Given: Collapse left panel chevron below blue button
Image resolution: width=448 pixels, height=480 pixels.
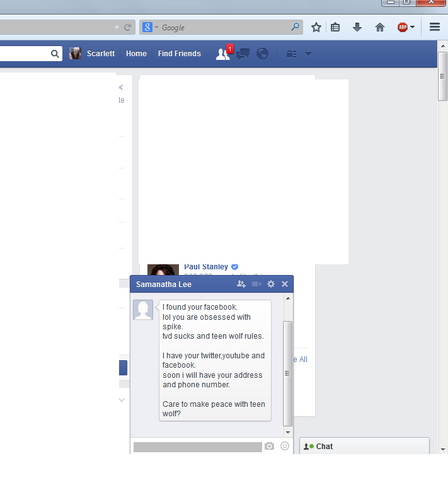Looking at the screenshot, I should [x=122, y=400].
